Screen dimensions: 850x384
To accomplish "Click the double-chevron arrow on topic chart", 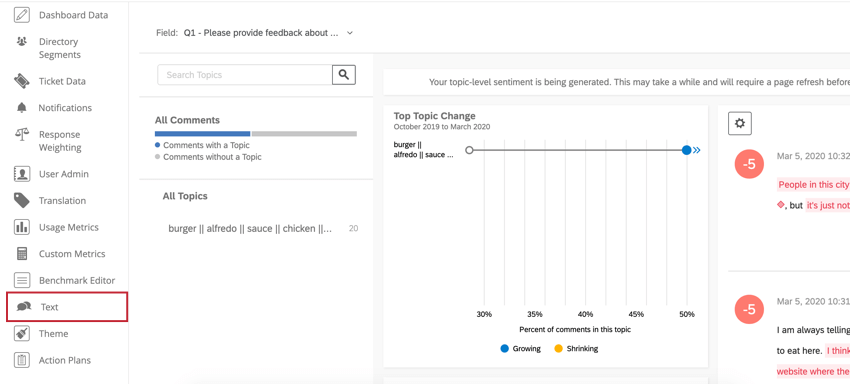I will coord(697,150).
